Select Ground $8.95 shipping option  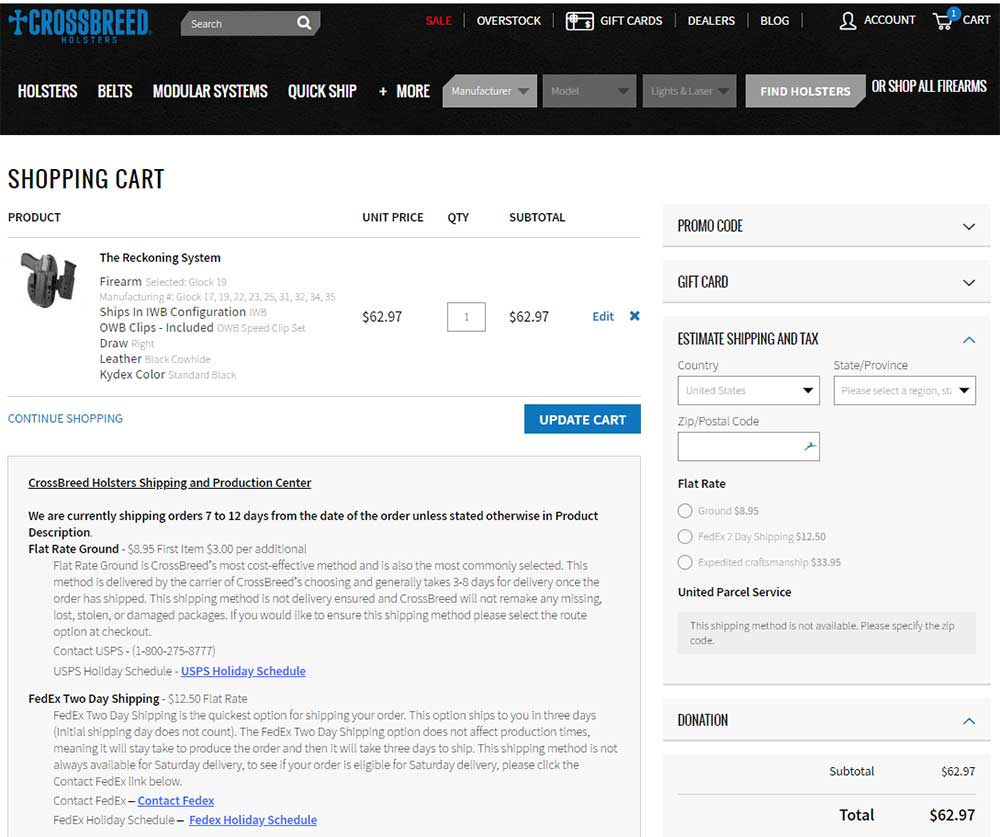pyautogui.click(x=685, y=511)
